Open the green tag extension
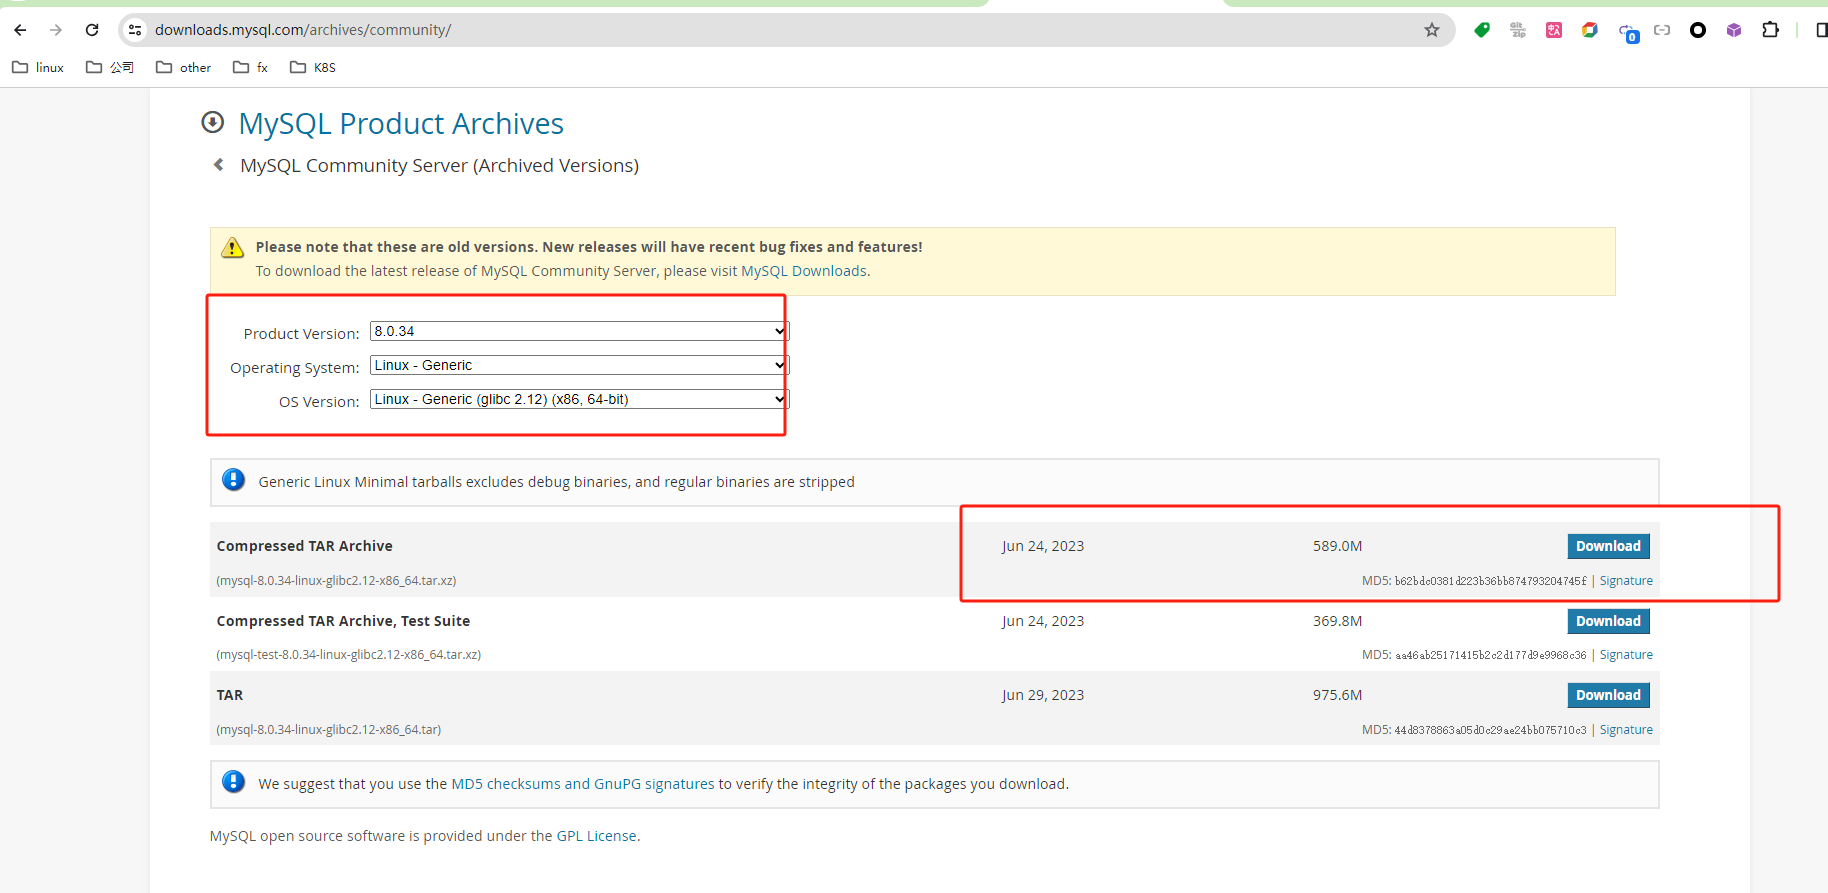Screen dimensions: 1828x893 1482,30
